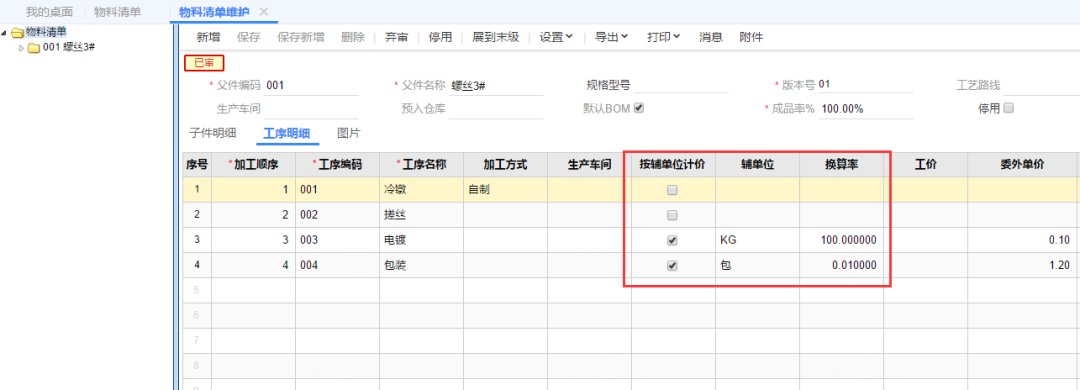1080x390 pixels.
Task: Click the 委外单价 column header
Action: tap(1022, 165)
